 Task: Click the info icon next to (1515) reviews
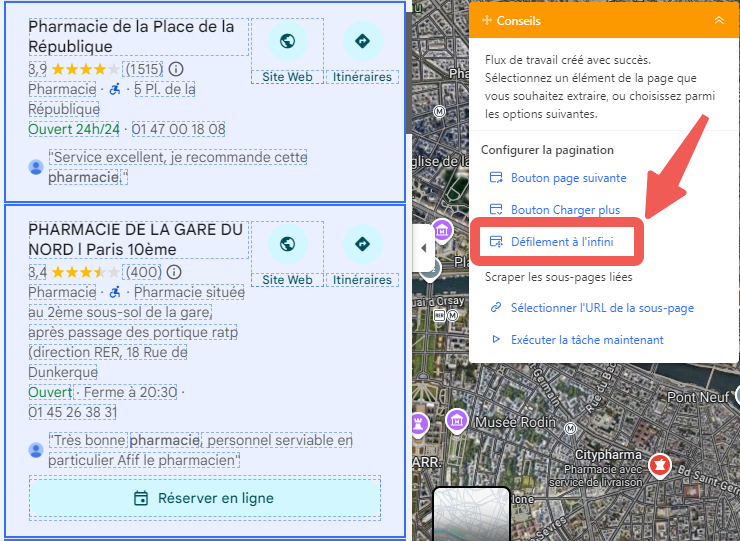point(176,69)
